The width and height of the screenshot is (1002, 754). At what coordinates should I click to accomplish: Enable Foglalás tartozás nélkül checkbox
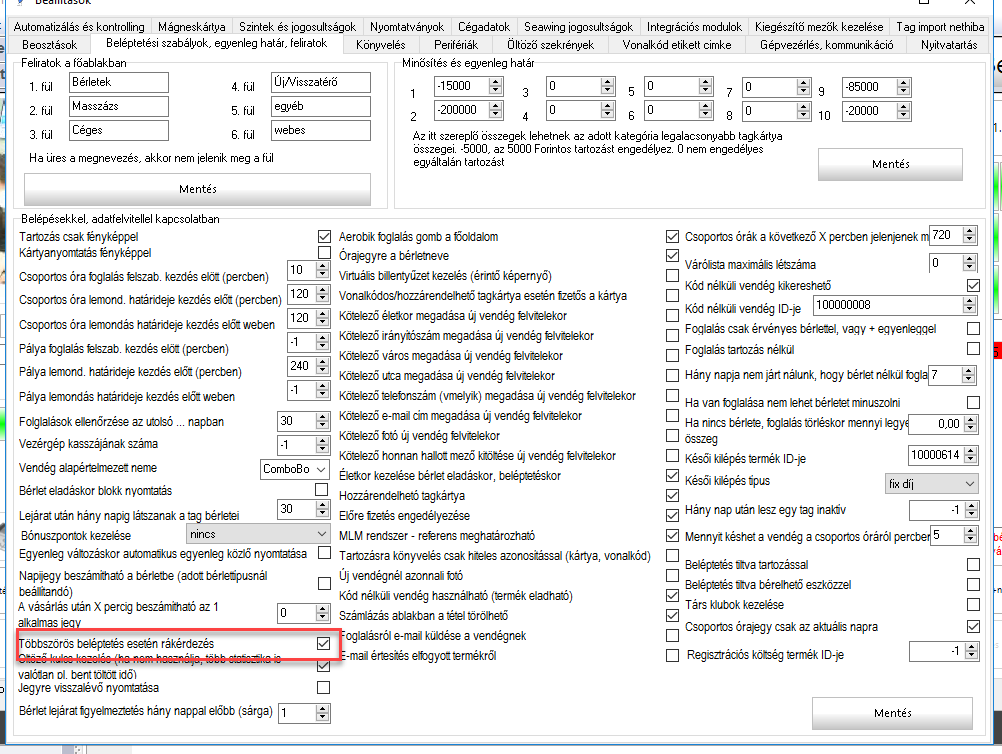click(973, 349)
